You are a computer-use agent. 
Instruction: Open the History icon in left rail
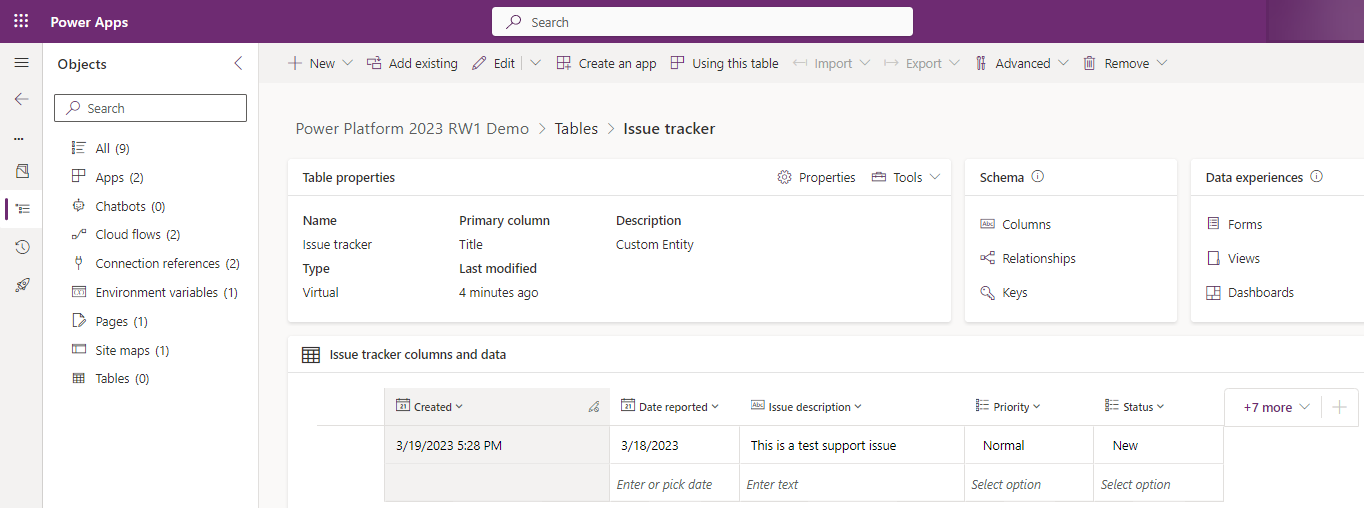22,247
